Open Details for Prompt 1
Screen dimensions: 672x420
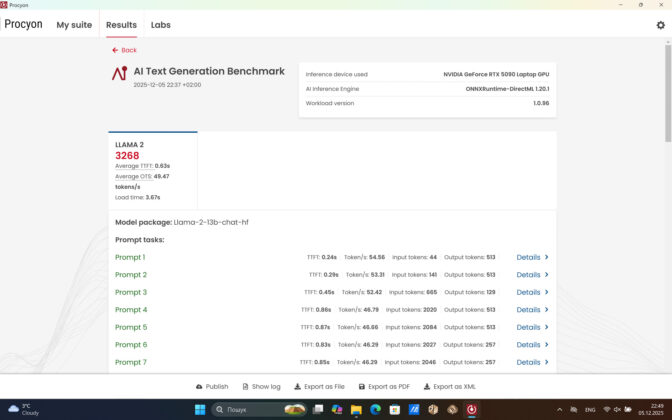coord(528,257)
